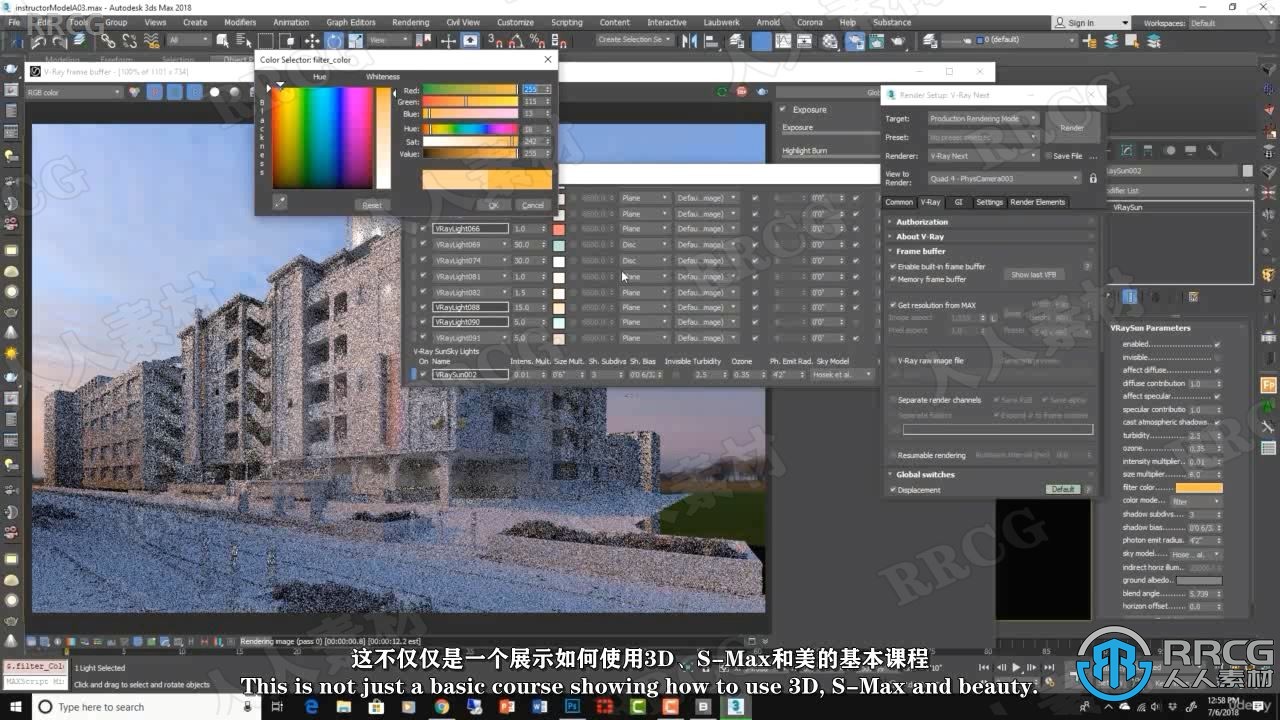Image resolution: width=1280 pixels, height=720 pixels.
Task: Click the Red slider in Color Selector
Action: pyautogui.click(x=469, y=89)
